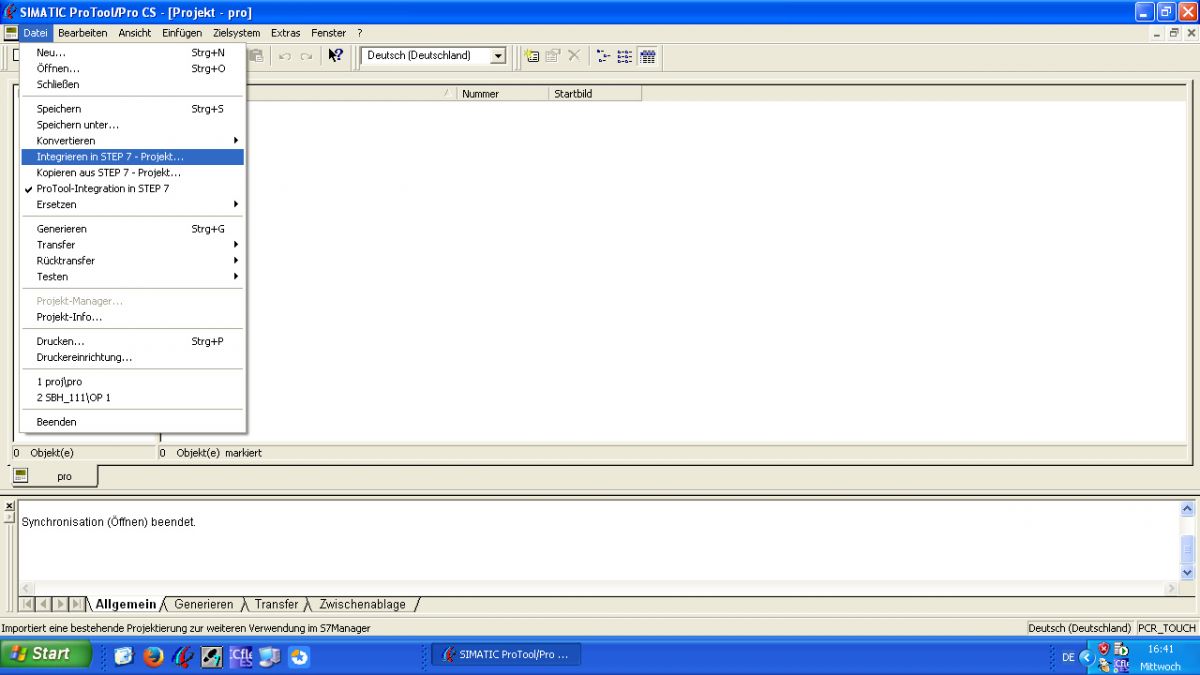1200x675 pixels.
Task: Toggle ProTool-Integration in STEP 7 checkmark
Action: point(132,188)
